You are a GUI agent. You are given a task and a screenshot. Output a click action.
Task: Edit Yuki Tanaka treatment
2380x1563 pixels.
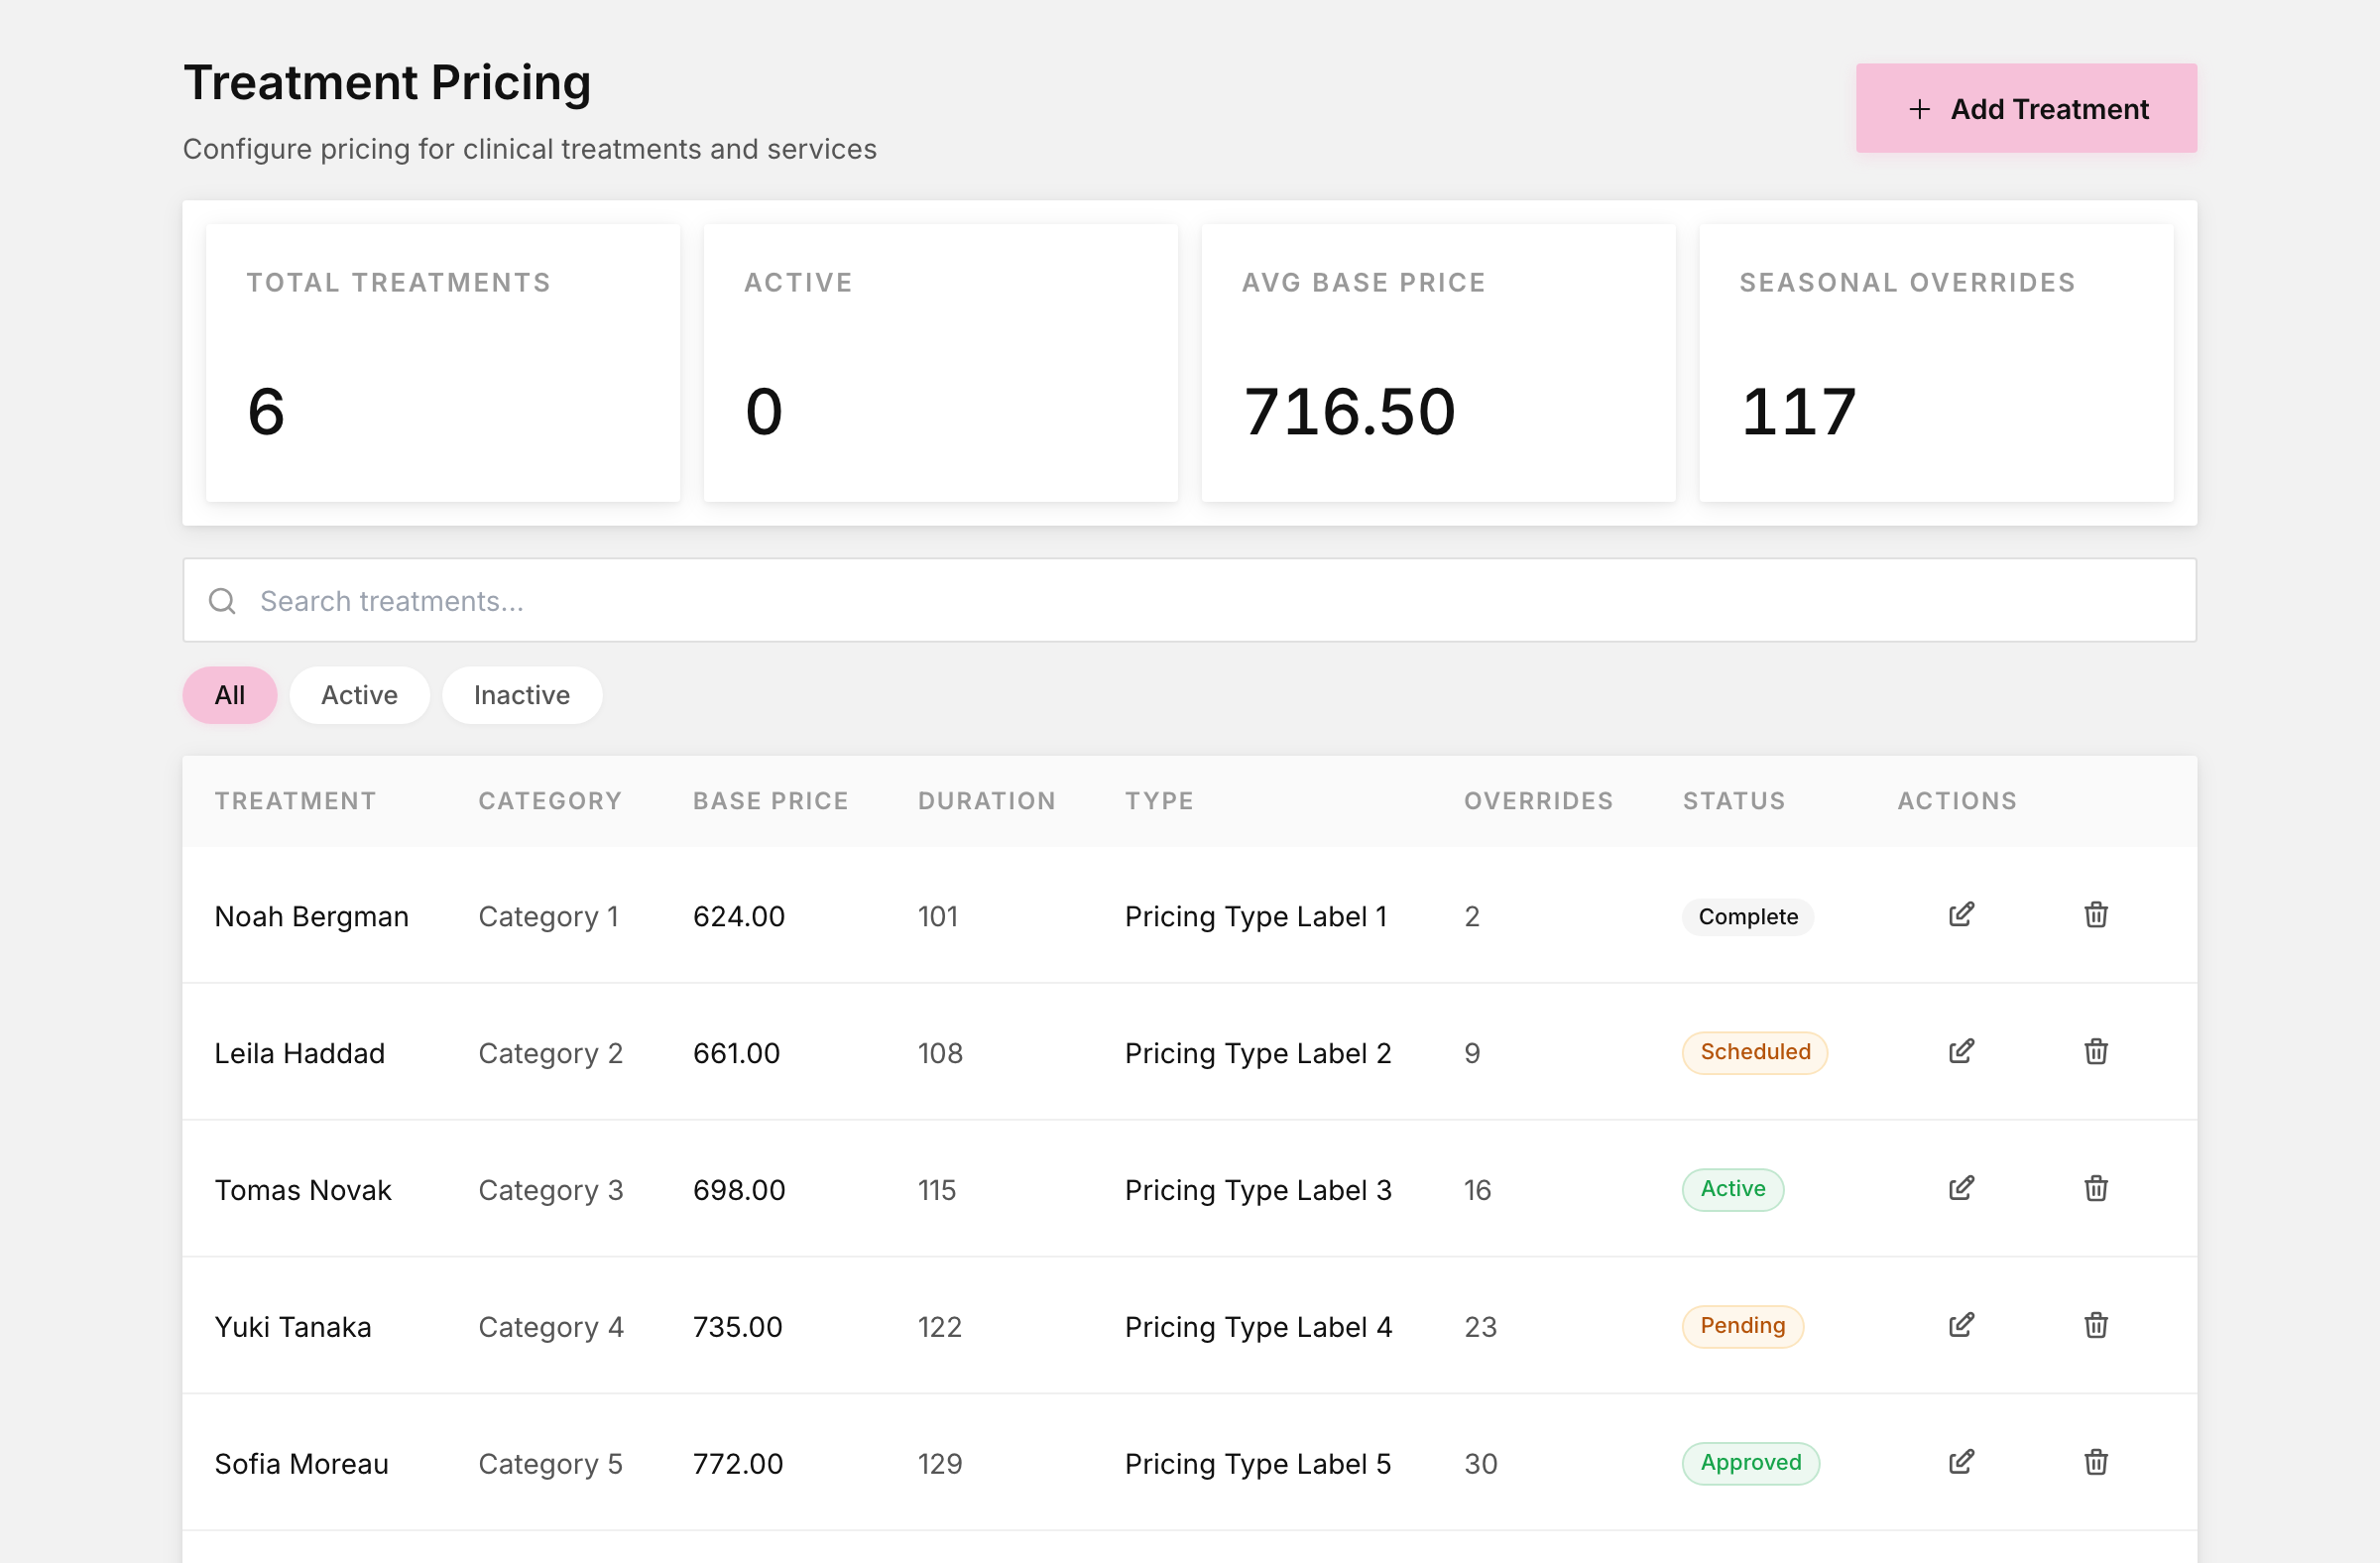pyautogui.click(x=1961, y=1326)
